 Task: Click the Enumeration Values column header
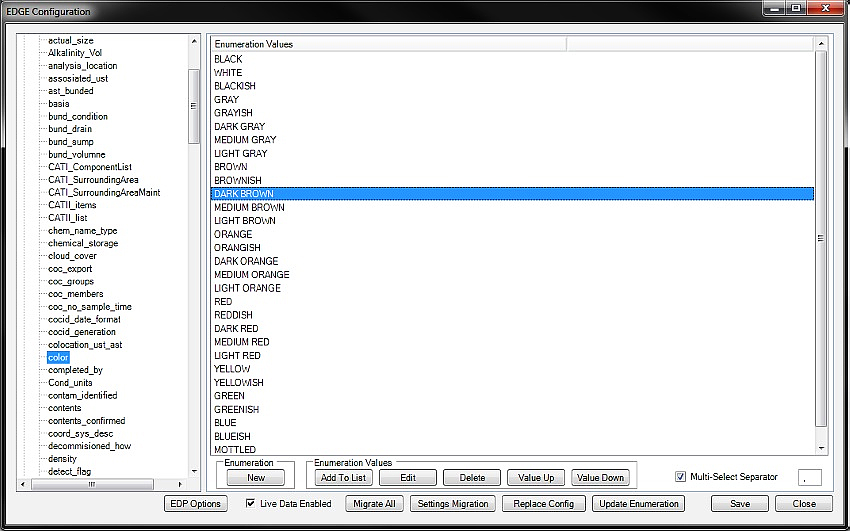point(389,44)
